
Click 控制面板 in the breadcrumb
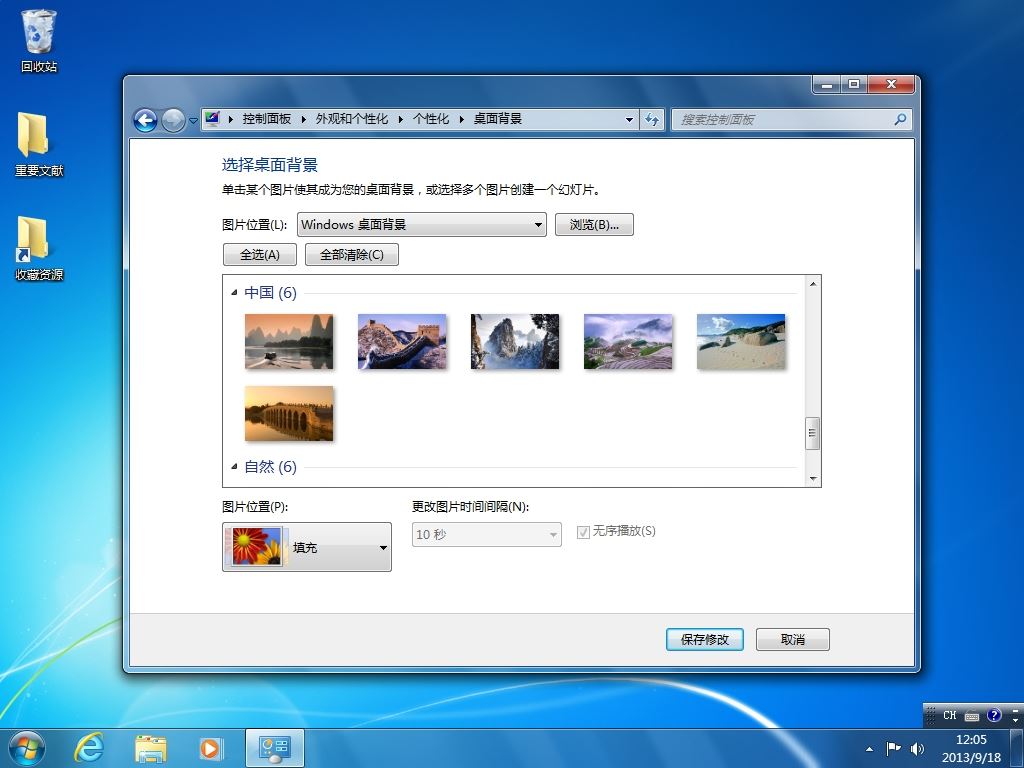[266, 119]
